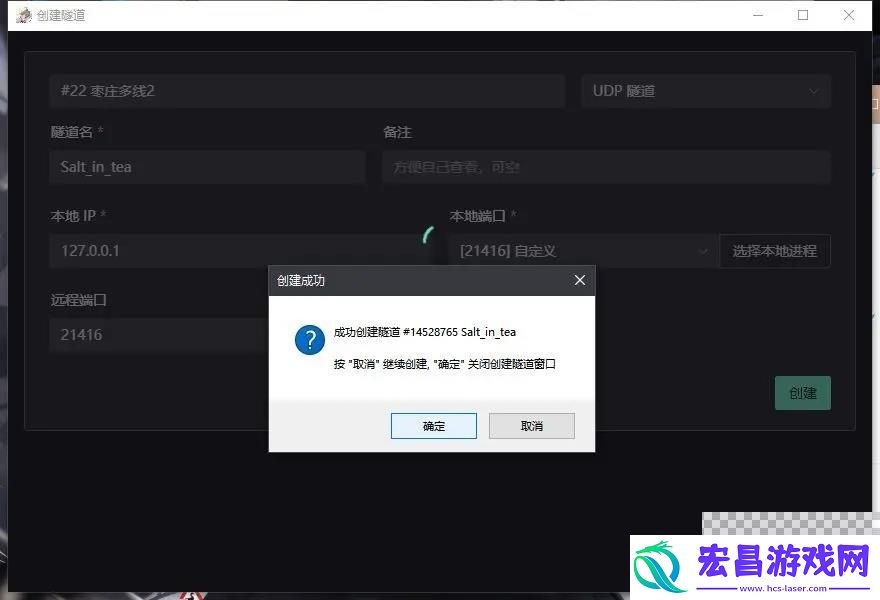Click the 选择本地进程 button
Image resolution: width=880 pixels, height=600 pixels.
tap(774, 251)
